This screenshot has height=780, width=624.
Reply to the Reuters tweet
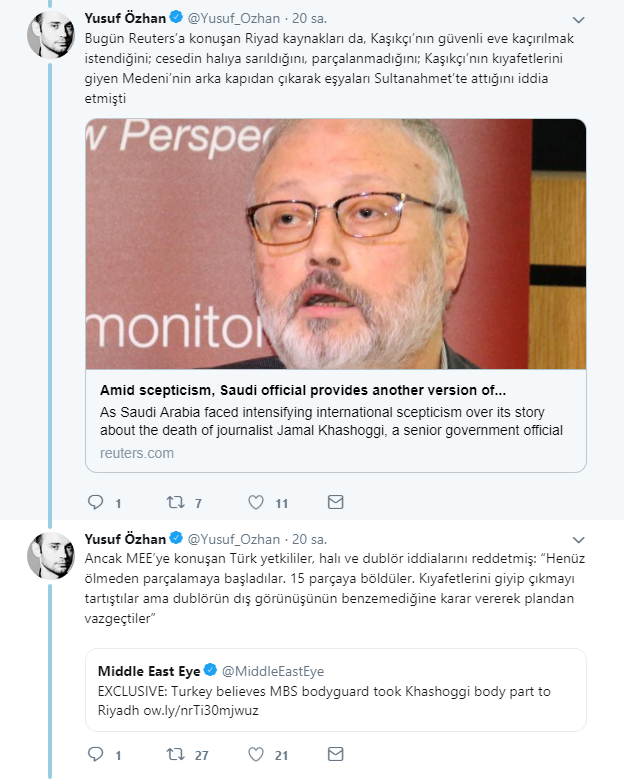(x=96, y=502)
